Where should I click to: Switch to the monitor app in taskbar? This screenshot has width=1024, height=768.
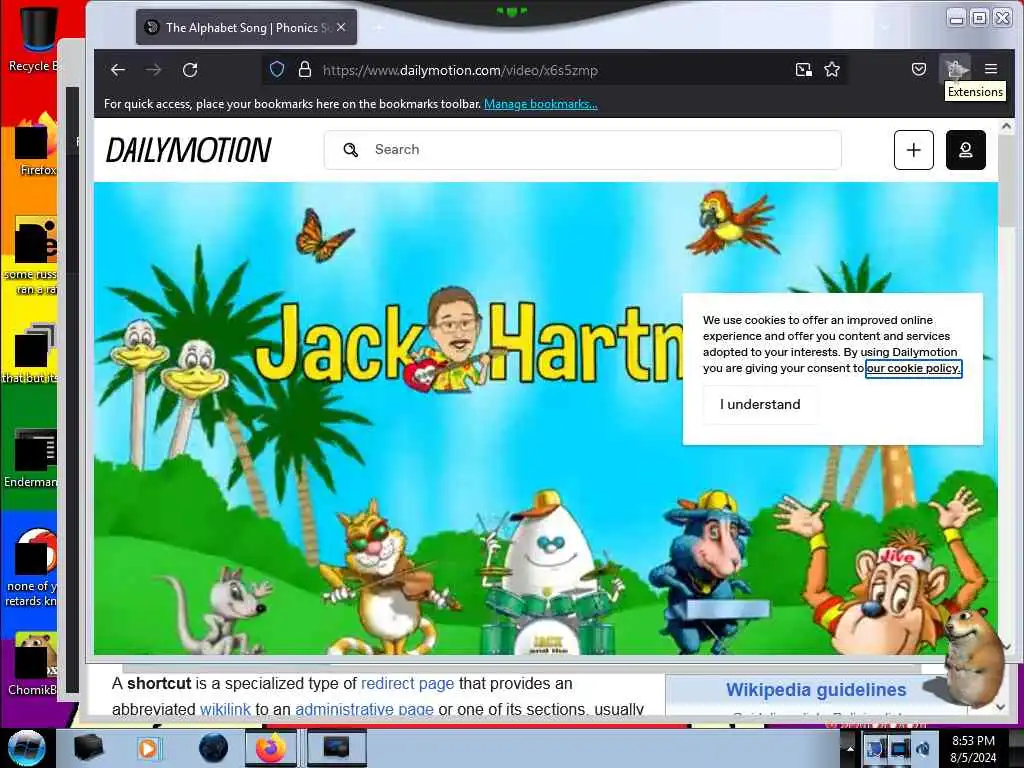coord(336,748)
